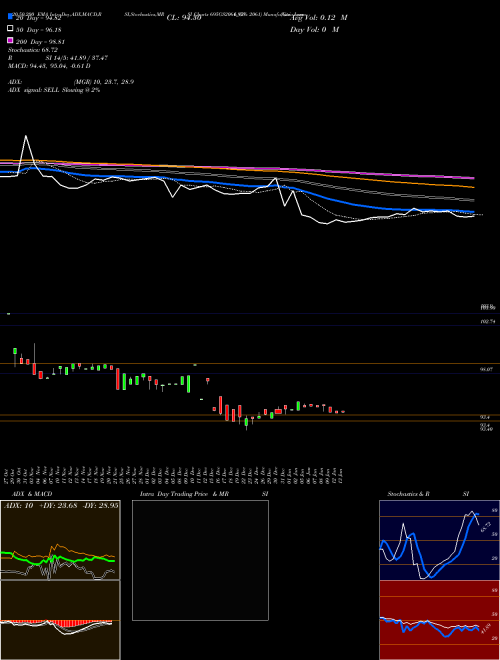Screen dimensions: 500x660
Task: Click the 'Stochastics & R' panel title
Action: (x=409, y=494)
